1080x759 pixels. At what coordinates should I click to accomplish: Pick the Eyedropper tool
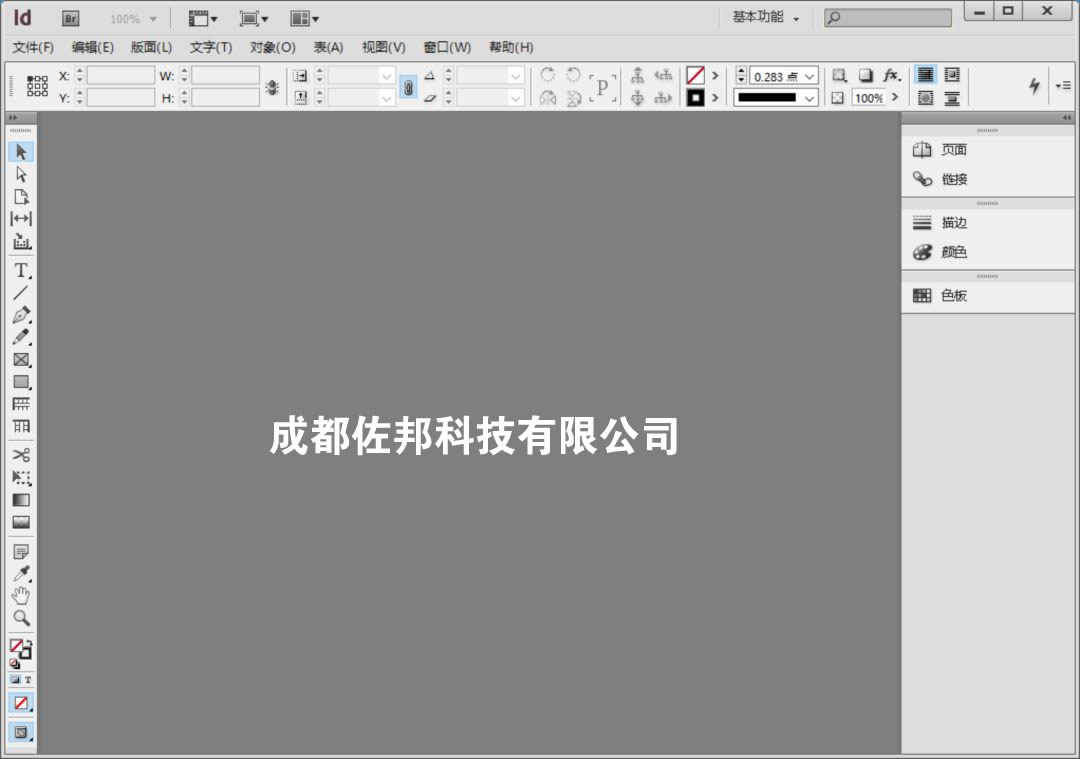21,572
